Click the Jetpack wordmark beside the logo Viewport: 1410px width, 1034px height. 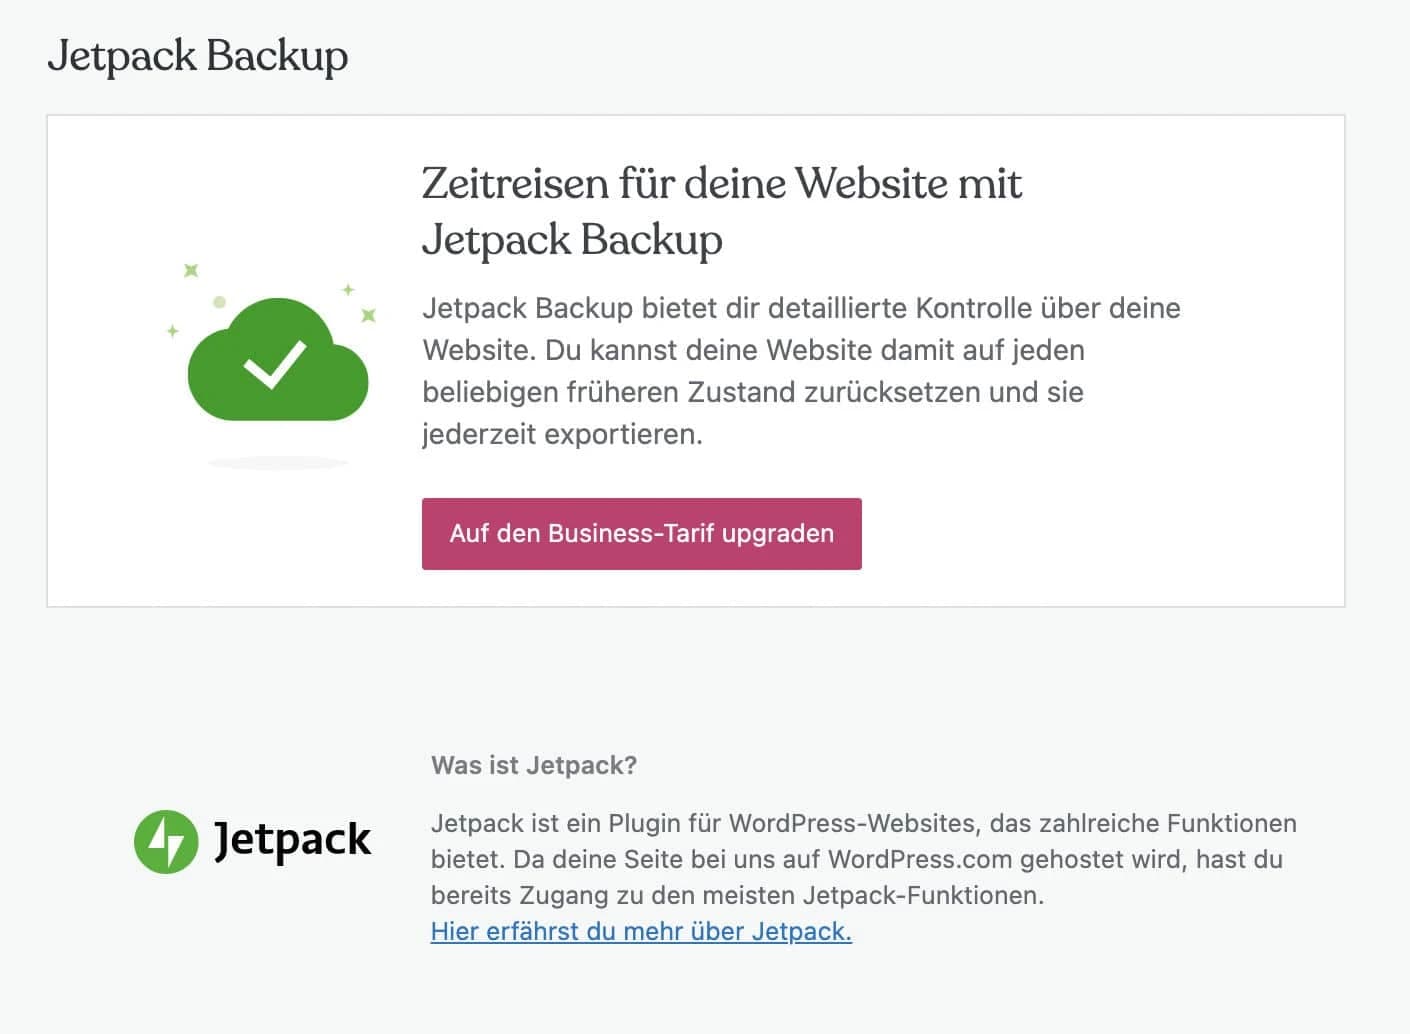[x=291, y=841]
